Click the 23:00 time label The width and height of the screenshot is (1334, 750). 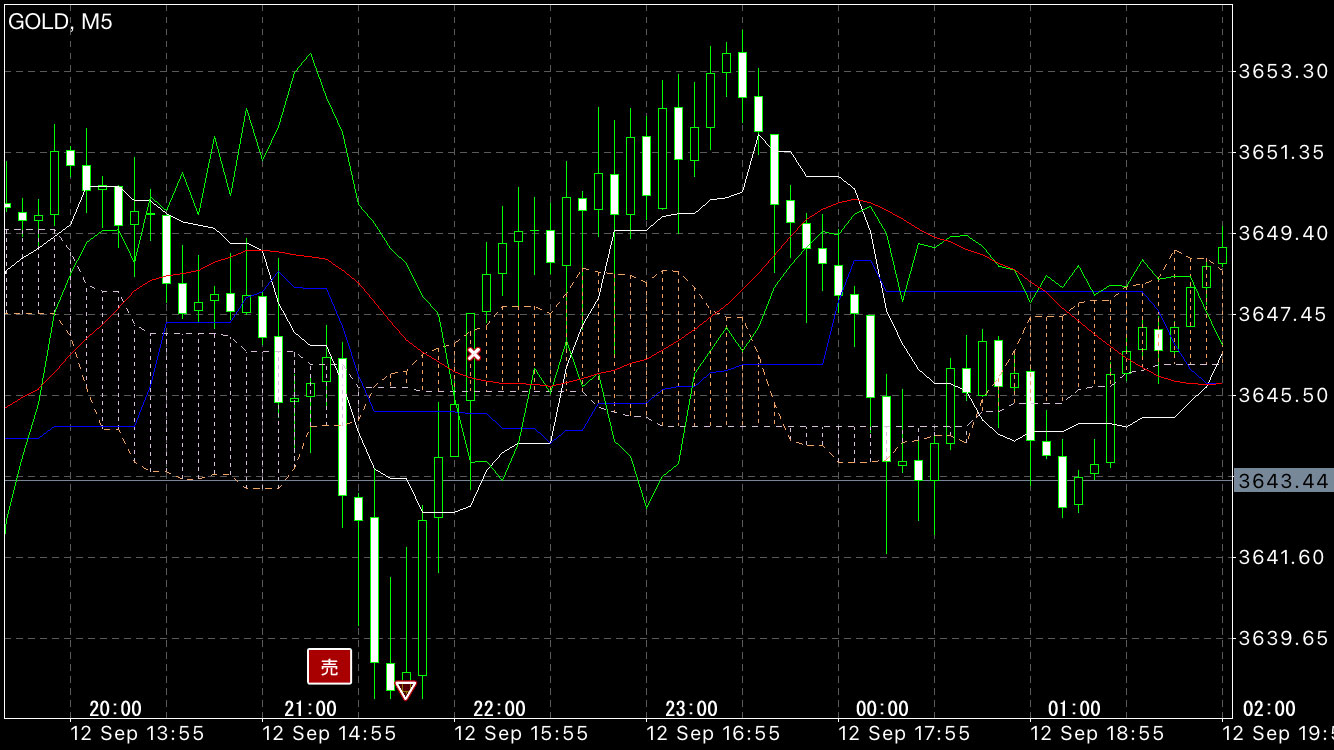click(x=691, y=709)
